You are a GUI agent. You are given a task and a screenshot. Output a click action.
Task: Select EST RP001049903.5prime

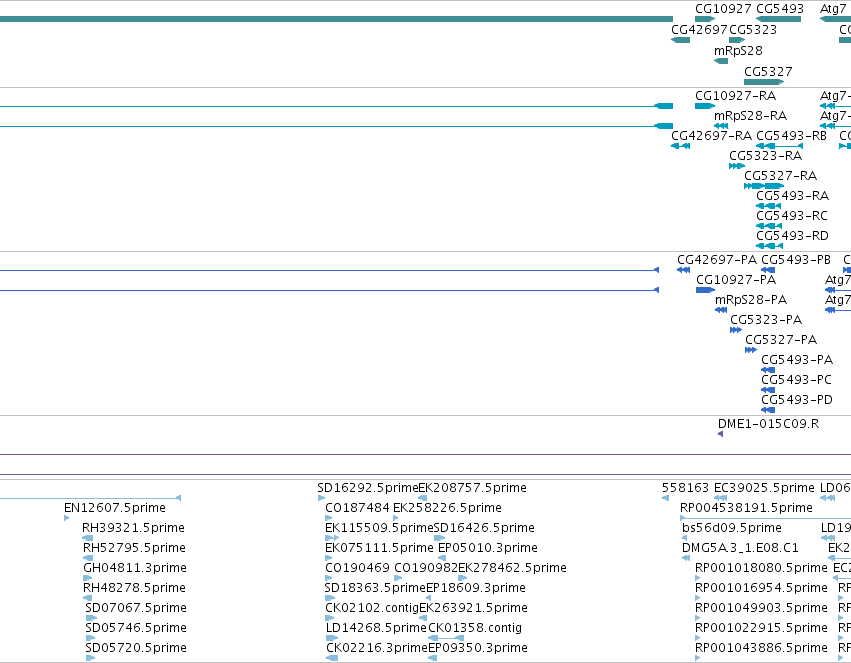(698, 619)
